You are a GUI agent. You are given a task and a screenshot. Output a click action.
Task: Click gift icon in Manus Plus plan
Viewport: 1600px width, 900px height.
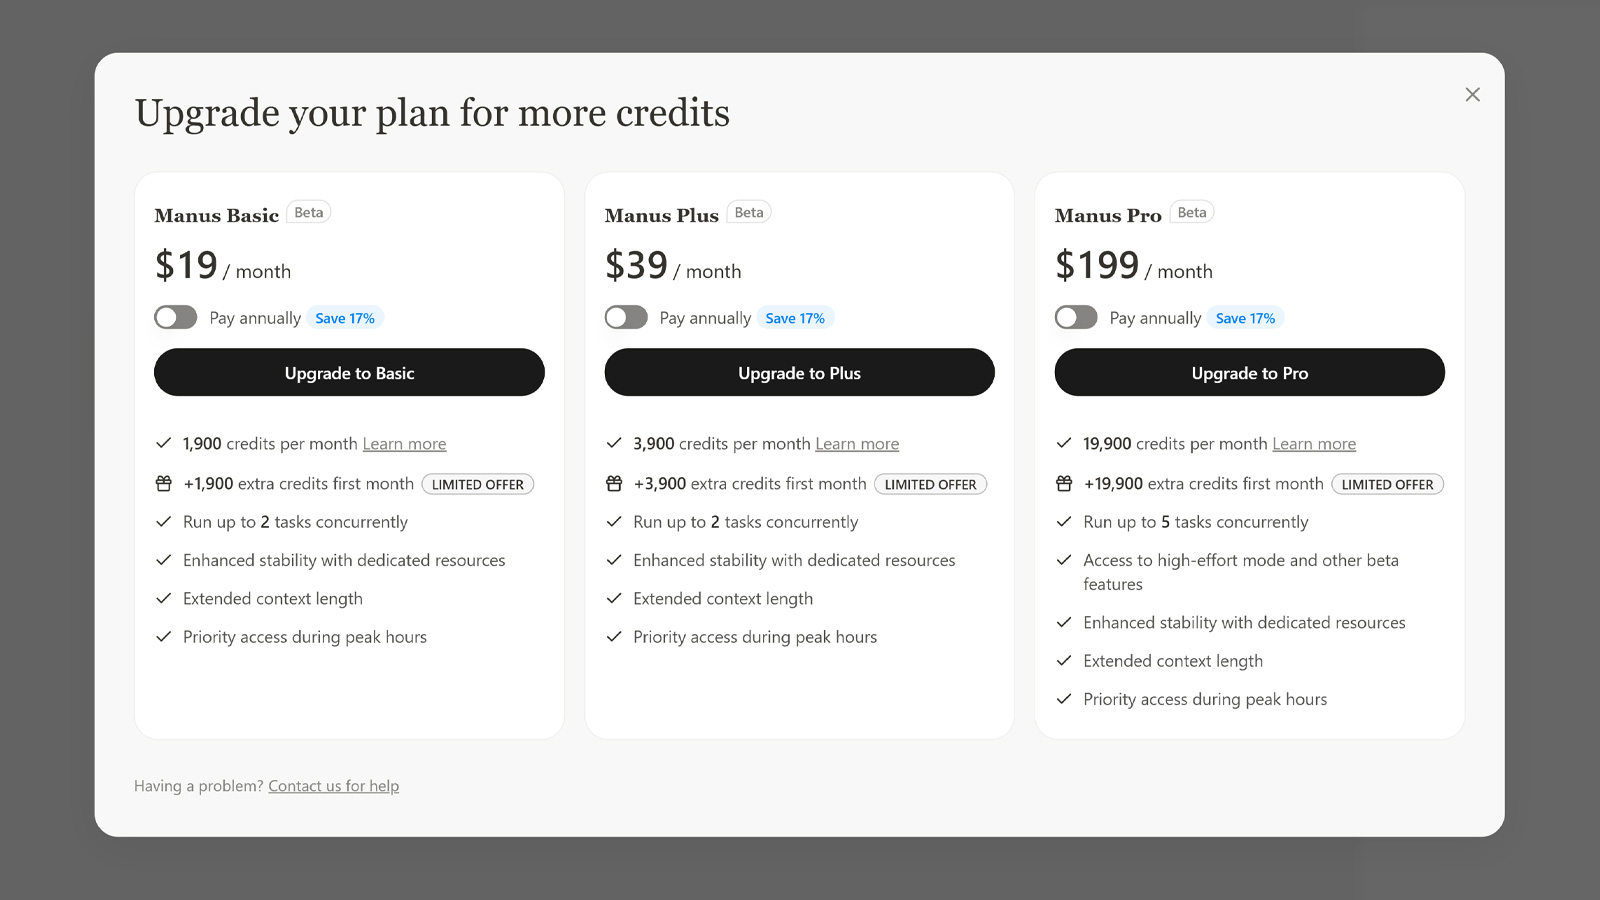[614, 484]
